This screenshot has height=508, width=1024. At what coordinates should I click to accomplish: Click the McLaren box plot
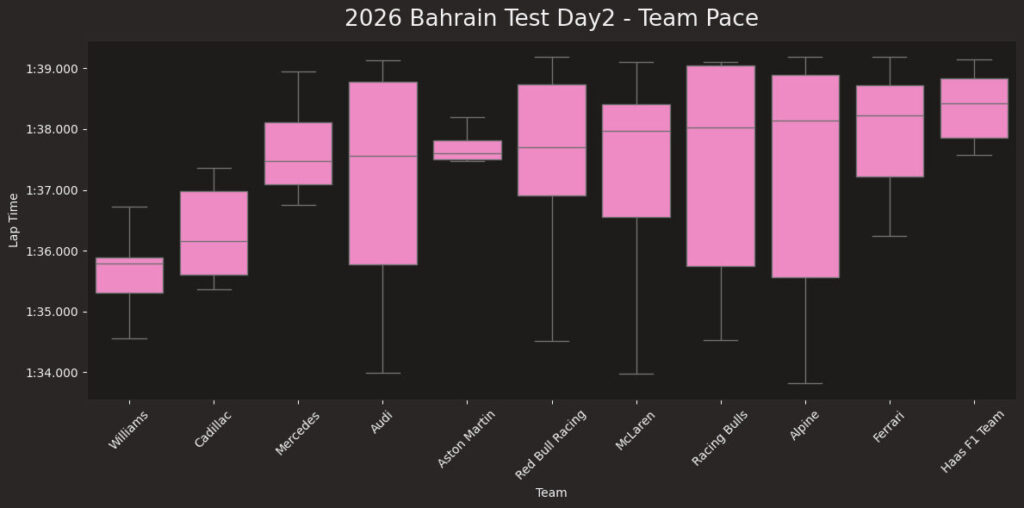(x=636, y=160)
